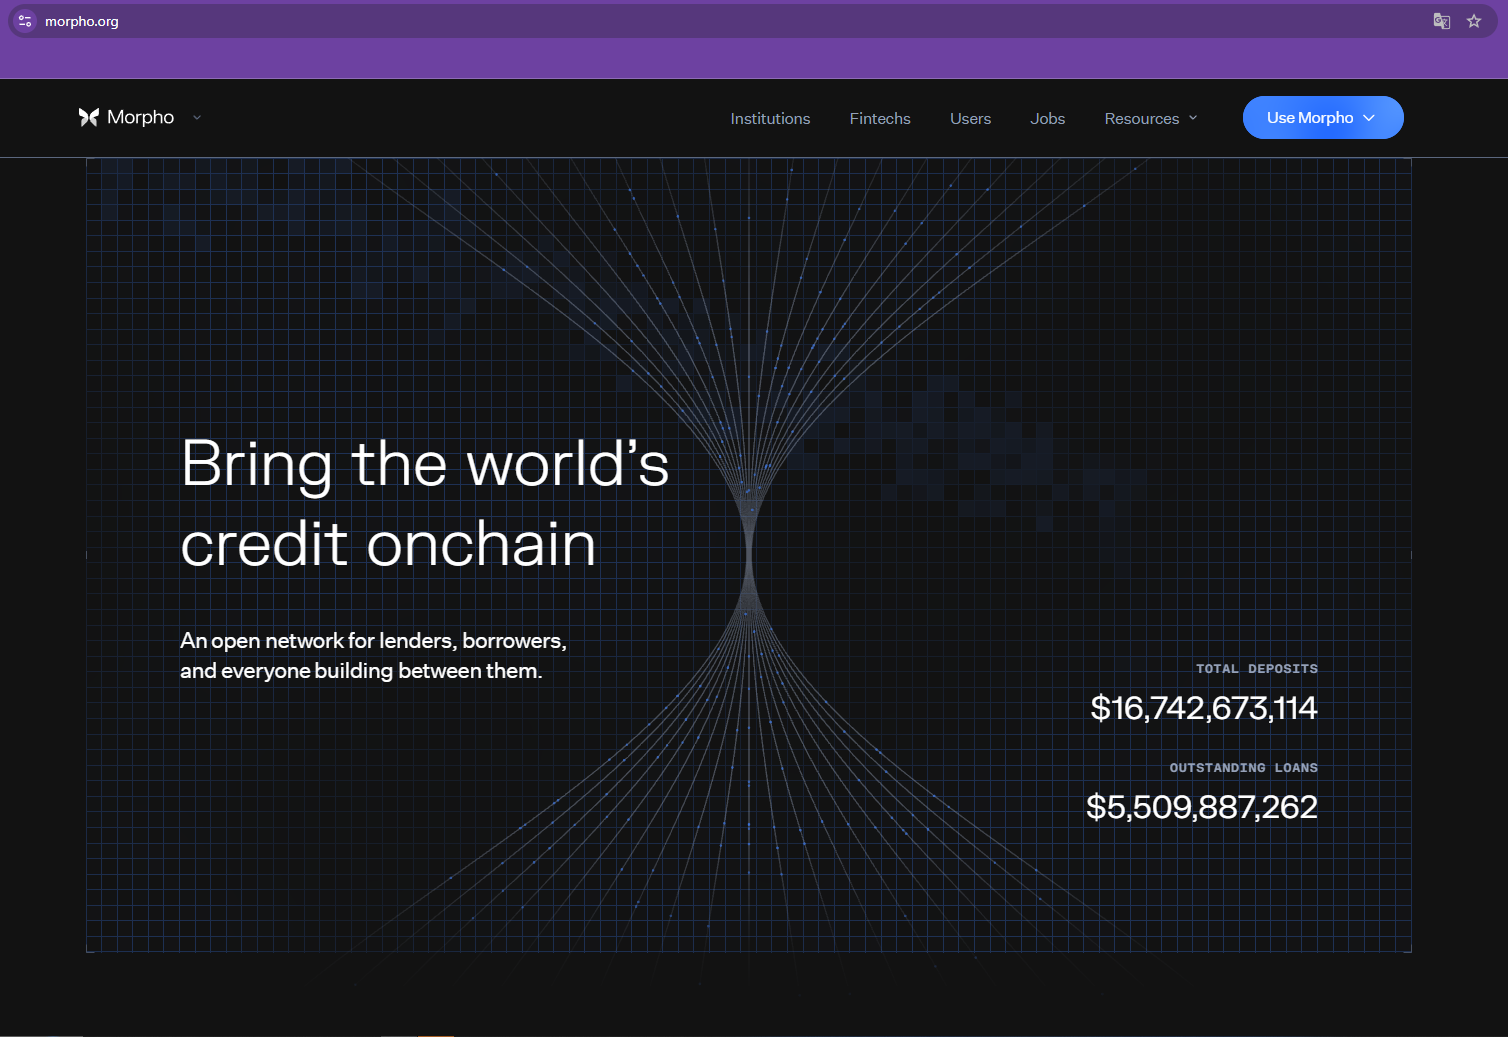
Task: Open the Fintechs nav item
Action: tap(880, 118)
